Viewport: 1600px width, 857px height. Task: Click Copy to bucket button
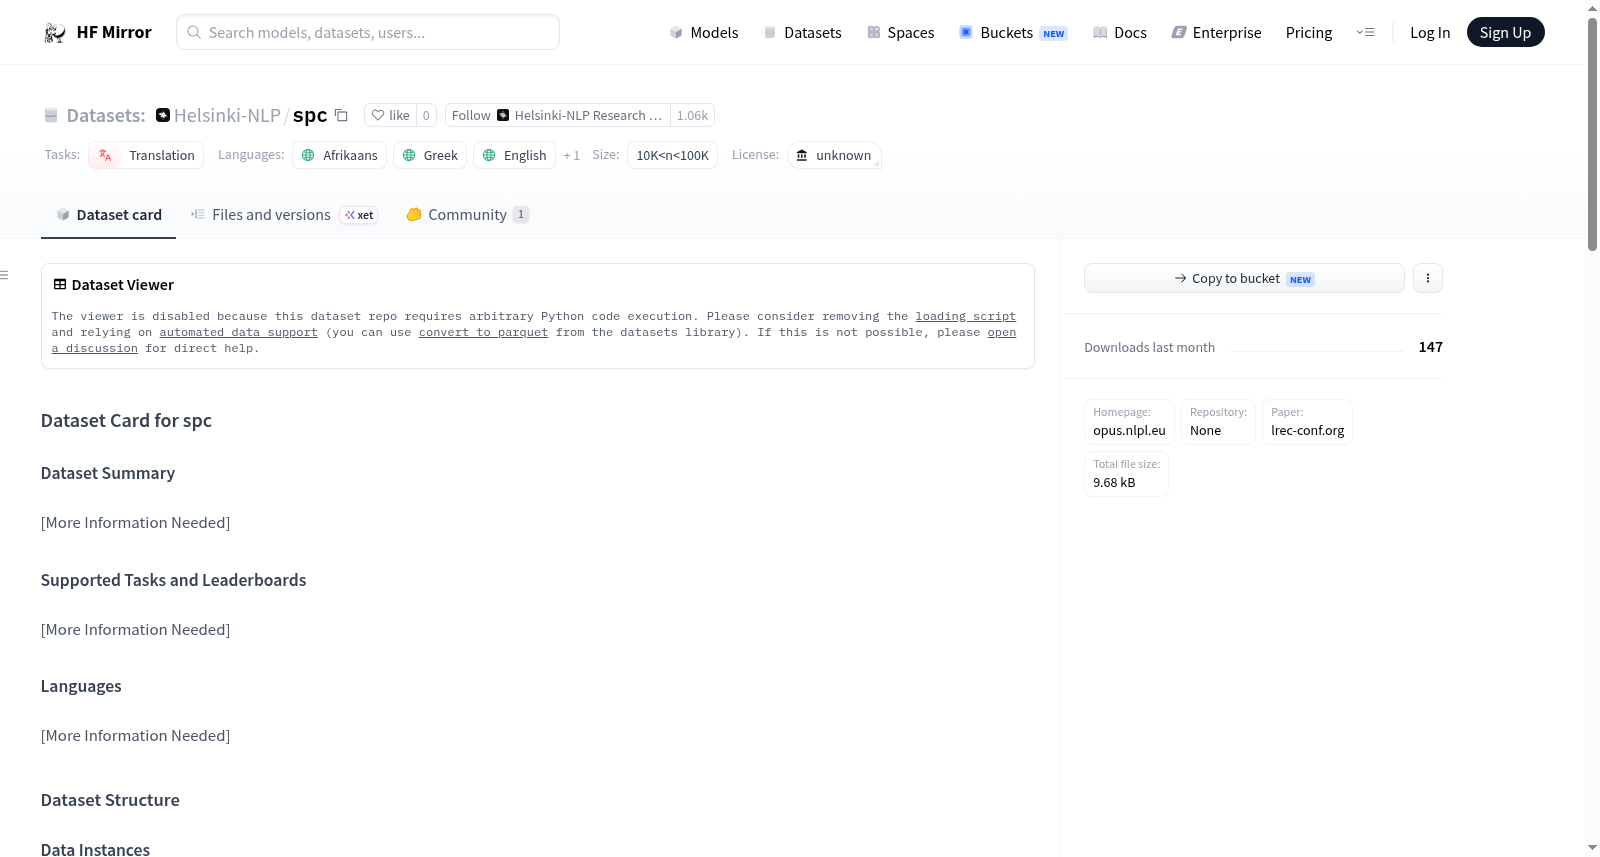coord(1244,278)
